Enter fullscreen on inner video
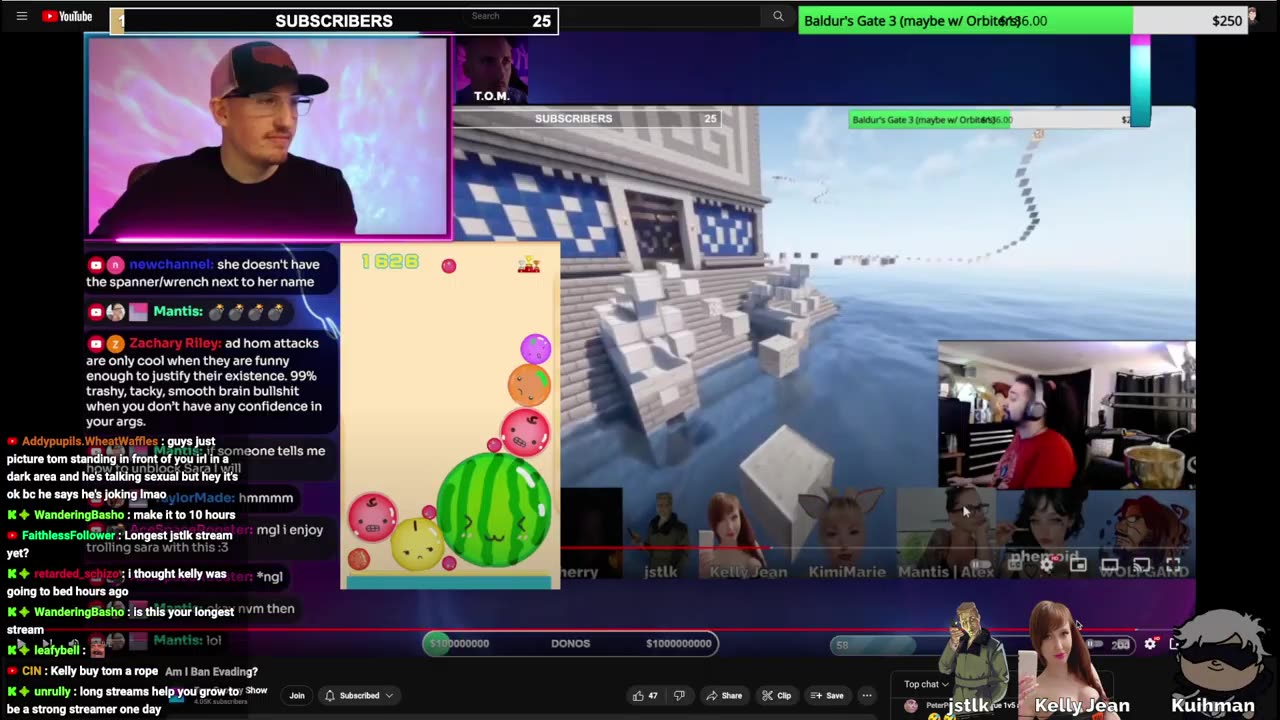 point(1173,565)
